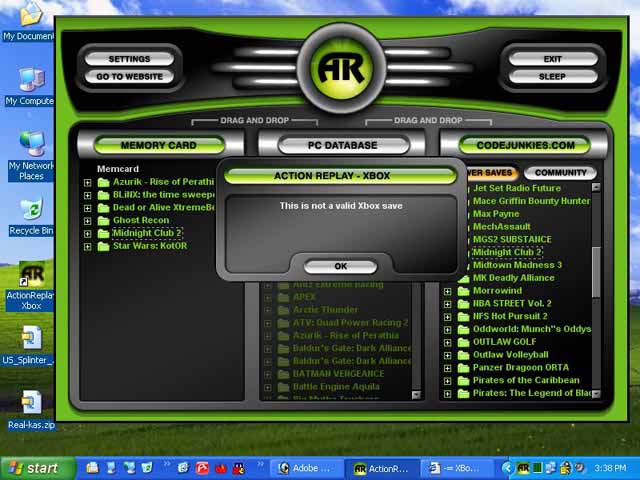Click the Codejunkies list scroll up arrow
Screen dimensions: 640x480
[x=596, y=187]
